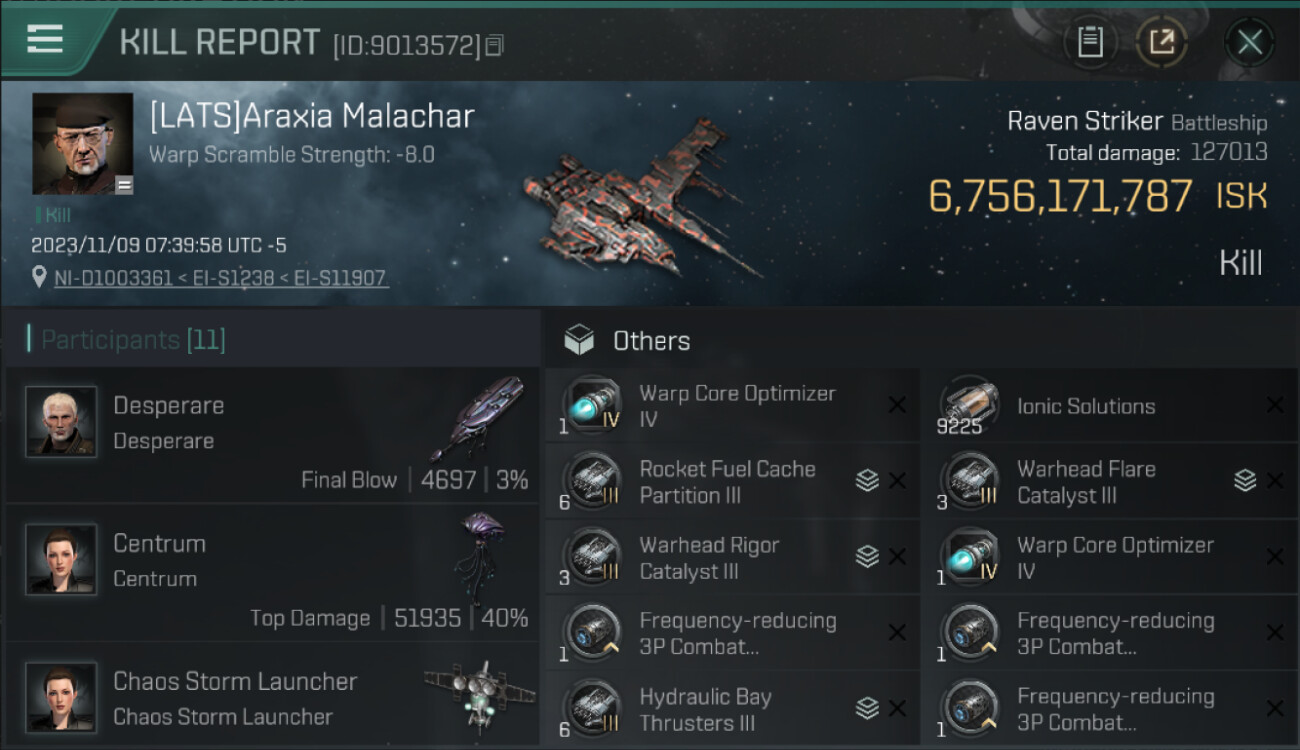Open Desperare's pilot portrait
Image resolution: width=1300 pixels, height=750 pixels.
point(61,421)
